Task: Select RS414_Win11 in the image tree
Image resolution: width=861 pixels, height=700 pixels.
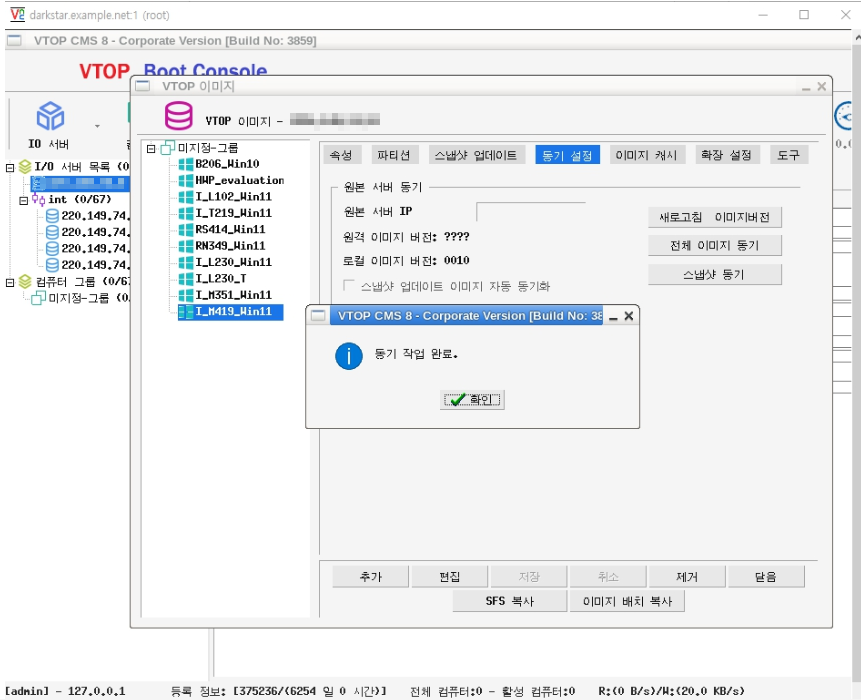Action: [x=231, y=229]
